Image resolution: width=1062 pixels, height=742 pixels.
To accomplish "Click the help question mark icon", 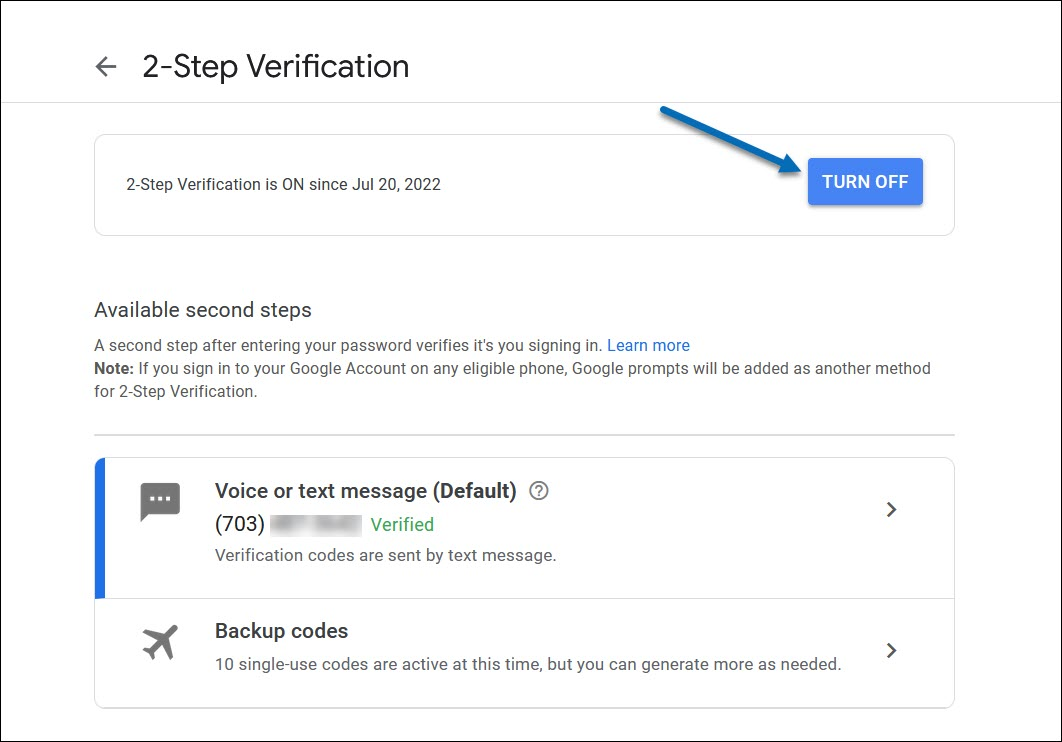I will [x=539, y=491].
